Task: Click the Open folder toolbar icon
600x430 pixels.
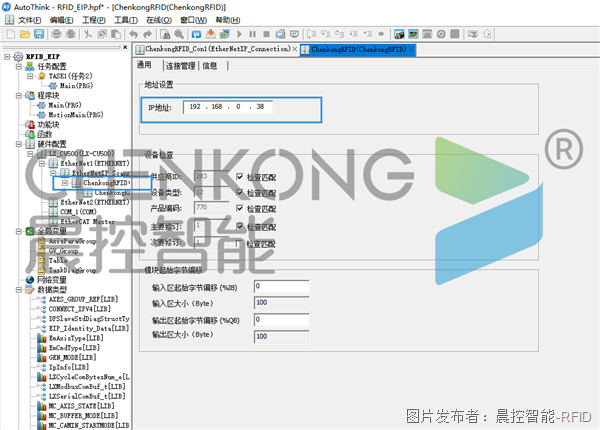Action: point(25,34)
